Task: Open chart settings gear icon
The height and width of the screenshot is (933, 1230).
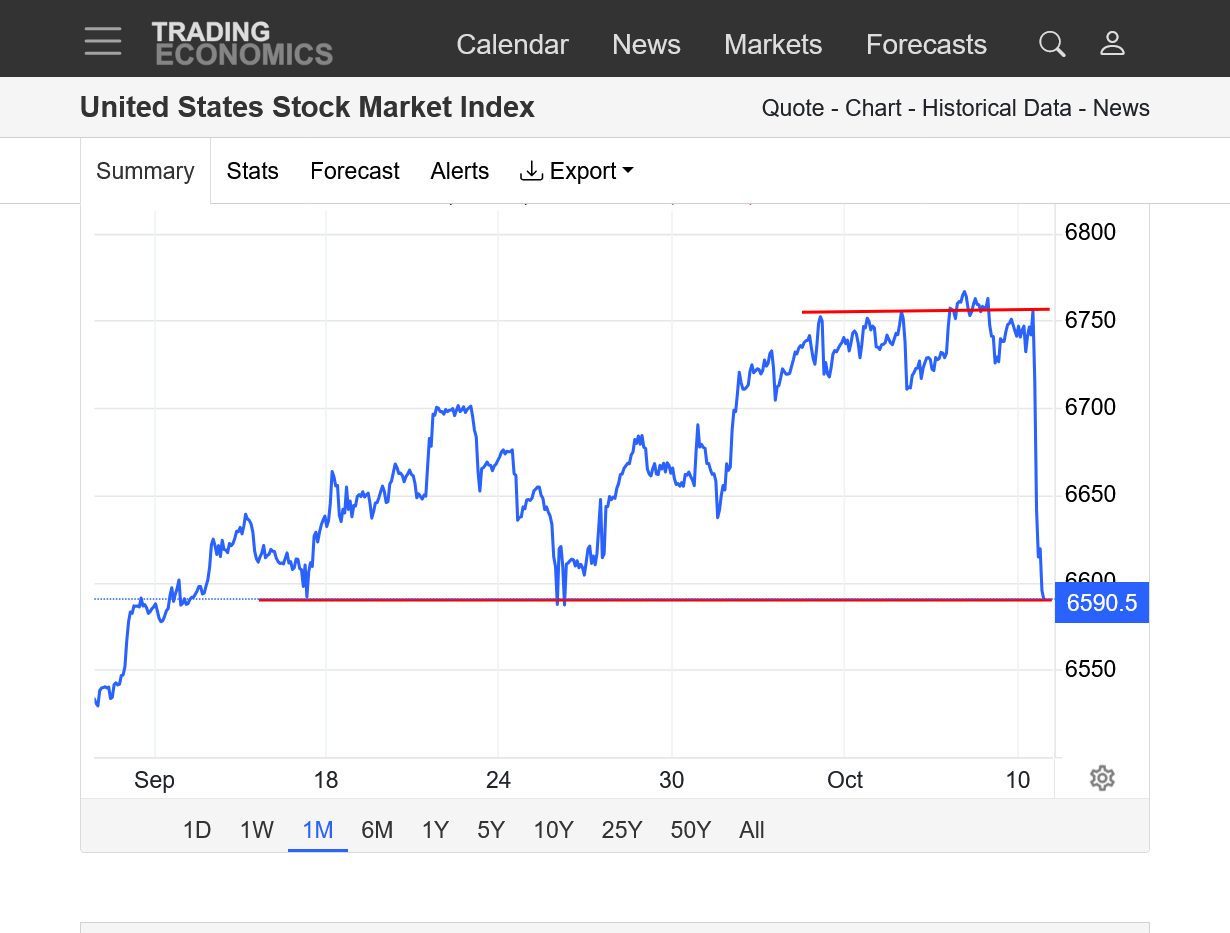Action: point(1102,778)
